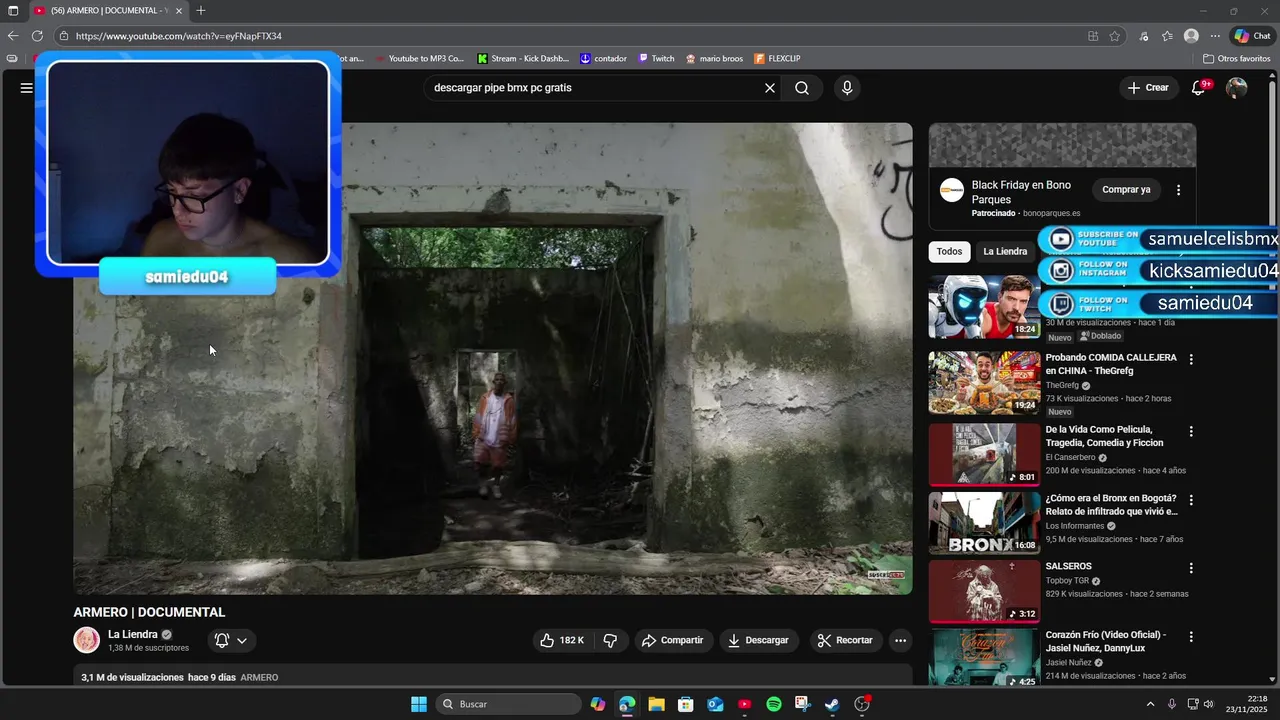Reload the page with refresh icon

(x=38, y=36)
